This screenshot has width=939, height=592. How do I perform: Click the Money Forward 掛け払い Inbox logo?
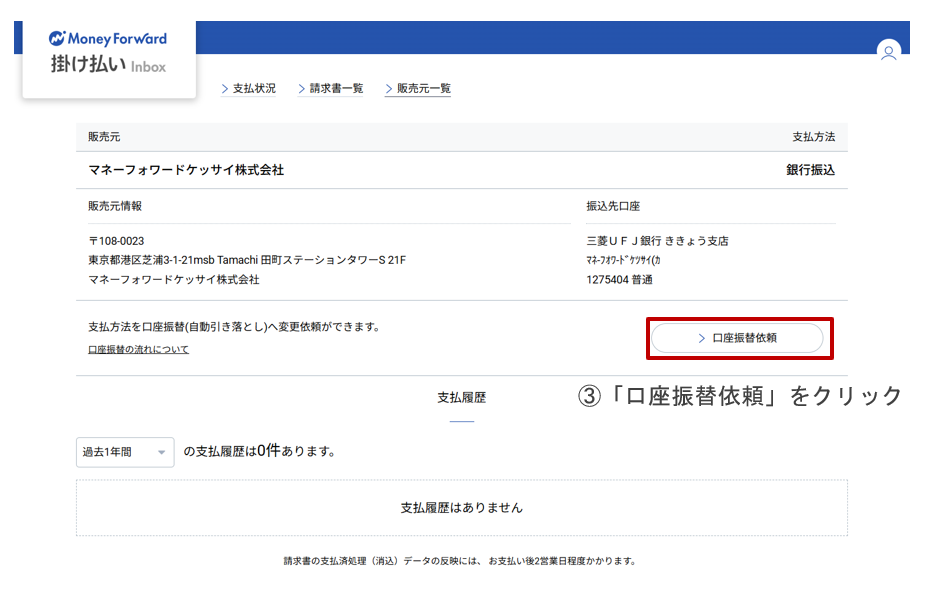pyautogui.click(x=108, y=53)
